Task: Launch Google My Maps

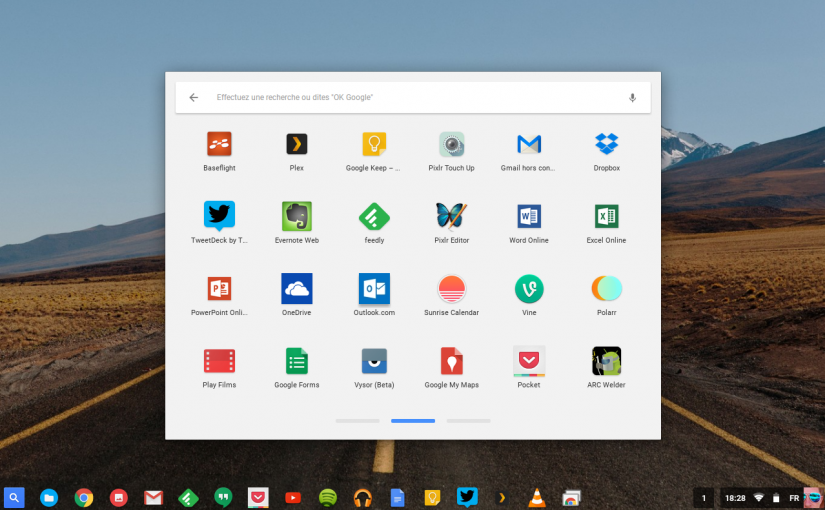Action: 451,361
